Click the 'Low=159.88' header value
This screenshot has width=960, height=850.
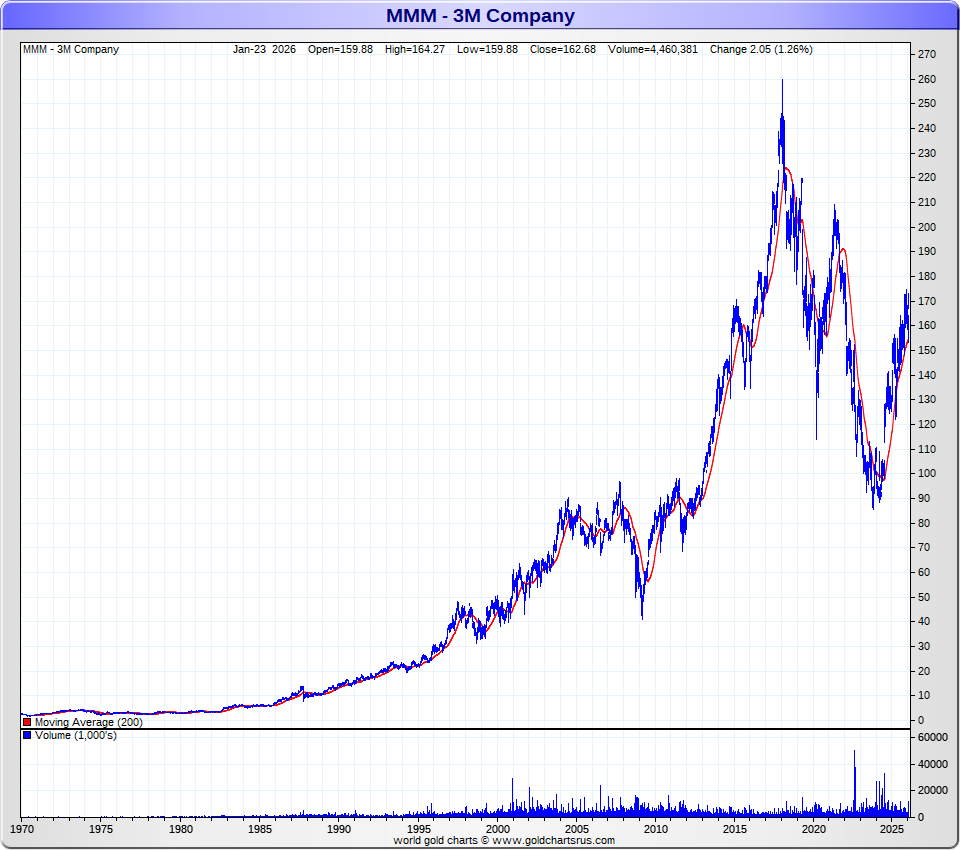point(487,49)
